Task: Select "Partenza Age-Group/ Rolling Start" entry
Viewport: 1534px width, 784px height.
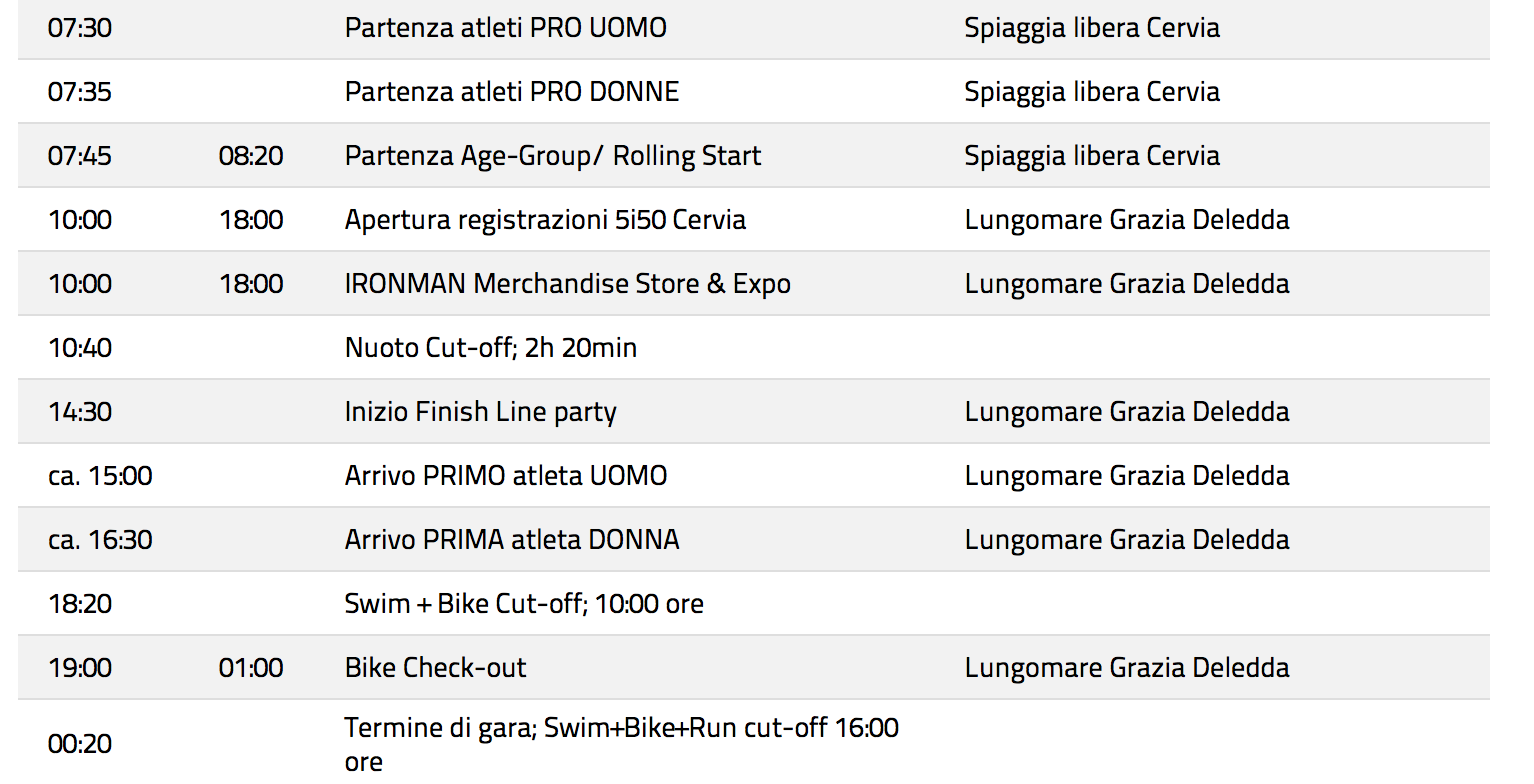Action: pos(552,156)
